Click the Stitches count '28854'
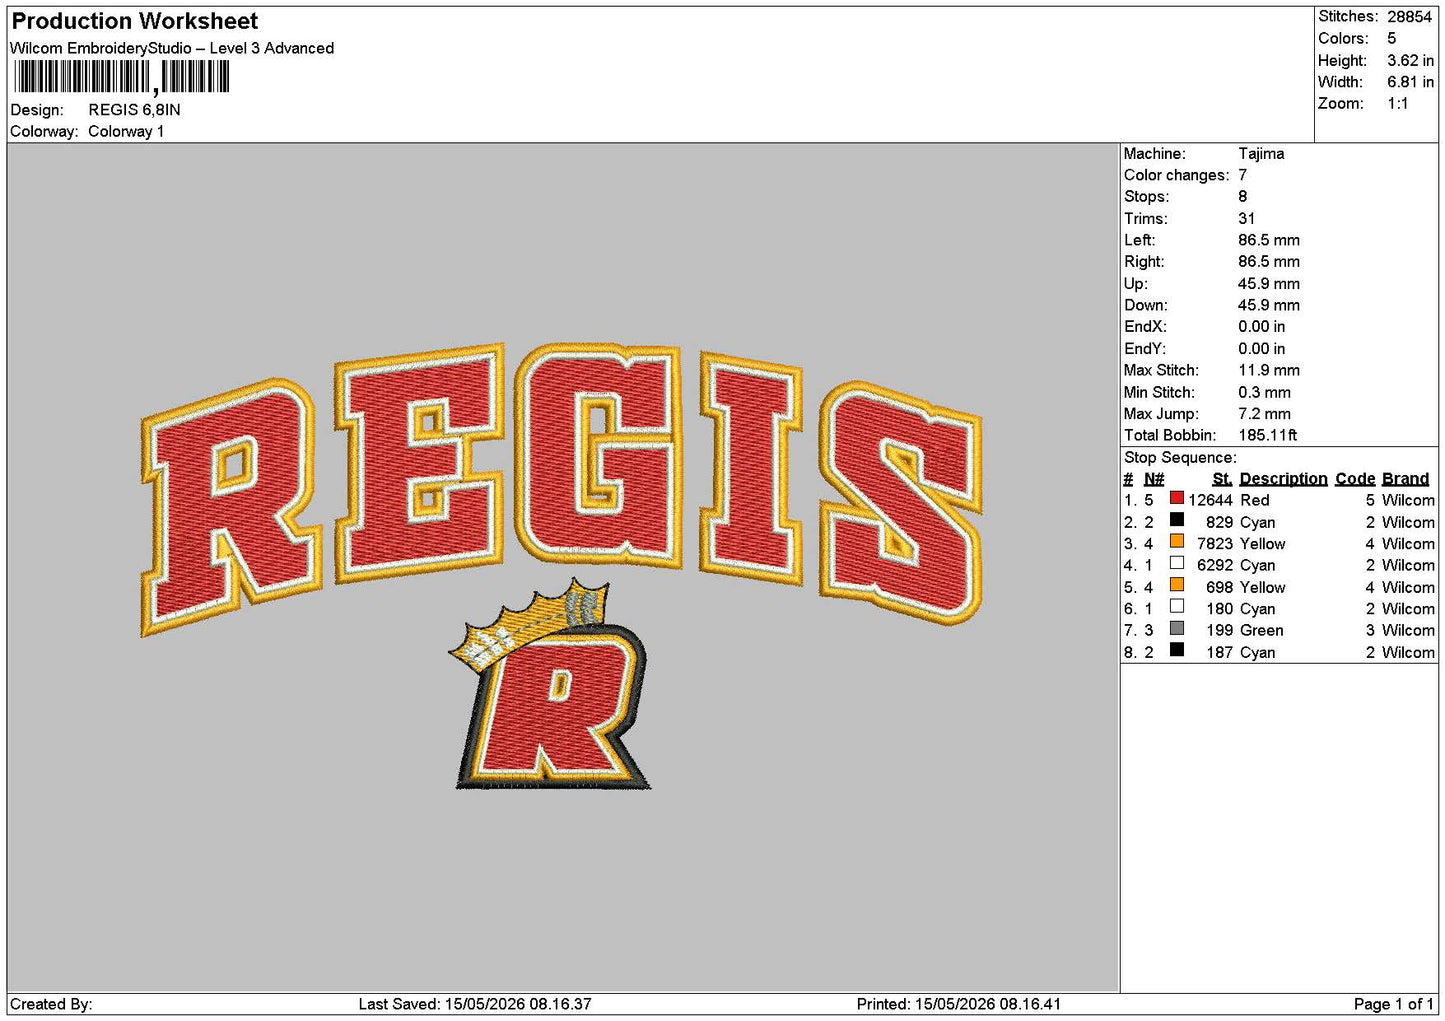The height and width of the screenshot is (1021, 1445). 1409,17
